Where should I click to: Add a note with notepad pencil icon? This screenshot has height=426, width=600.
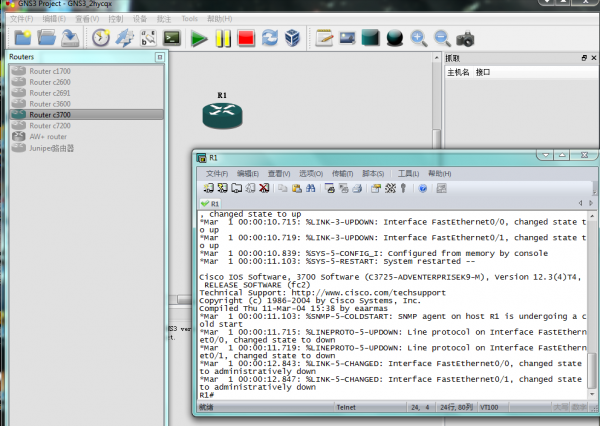[324, 38]
